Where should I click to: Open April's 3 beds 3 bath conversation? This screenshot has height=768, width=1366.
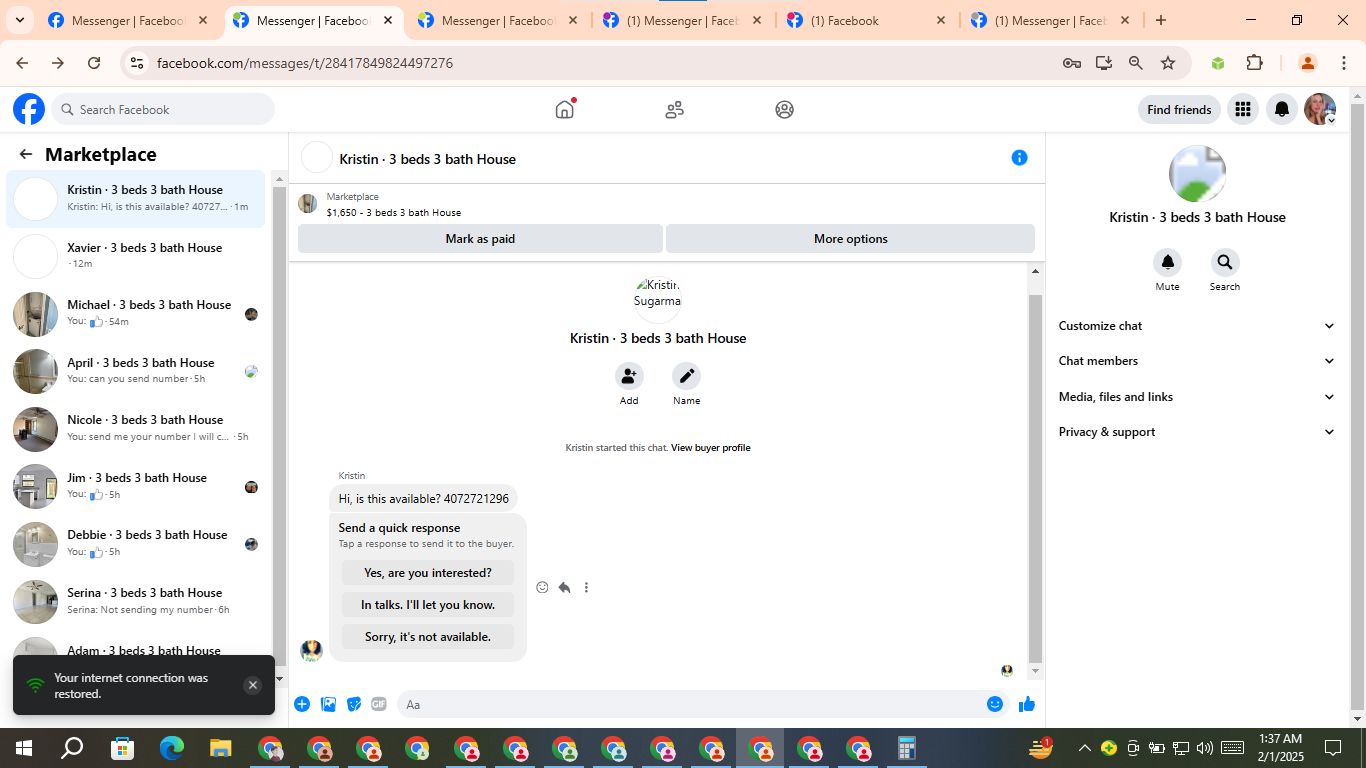pyautogui.click(x=136, y=371)
